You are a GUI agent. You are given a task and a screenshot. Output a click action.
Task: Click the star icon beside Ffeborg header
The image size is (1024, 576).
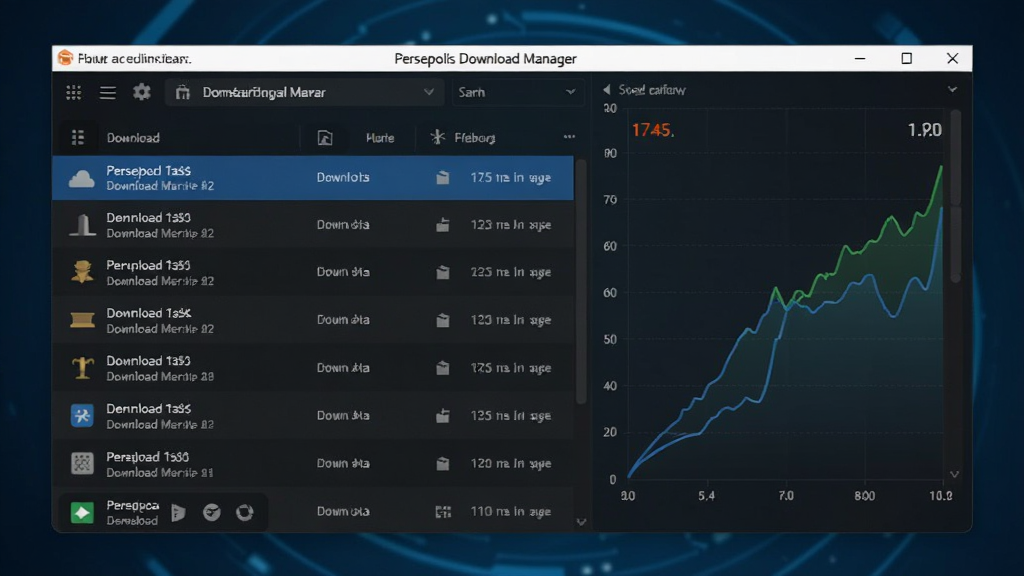pyautogui.click(x=438, y=137)
